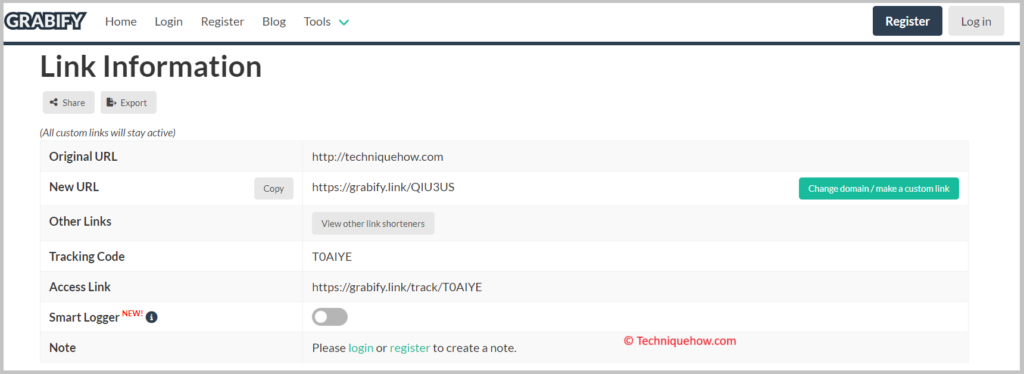Click the Note row label
1024x374 pixels.
click(63, 348)
